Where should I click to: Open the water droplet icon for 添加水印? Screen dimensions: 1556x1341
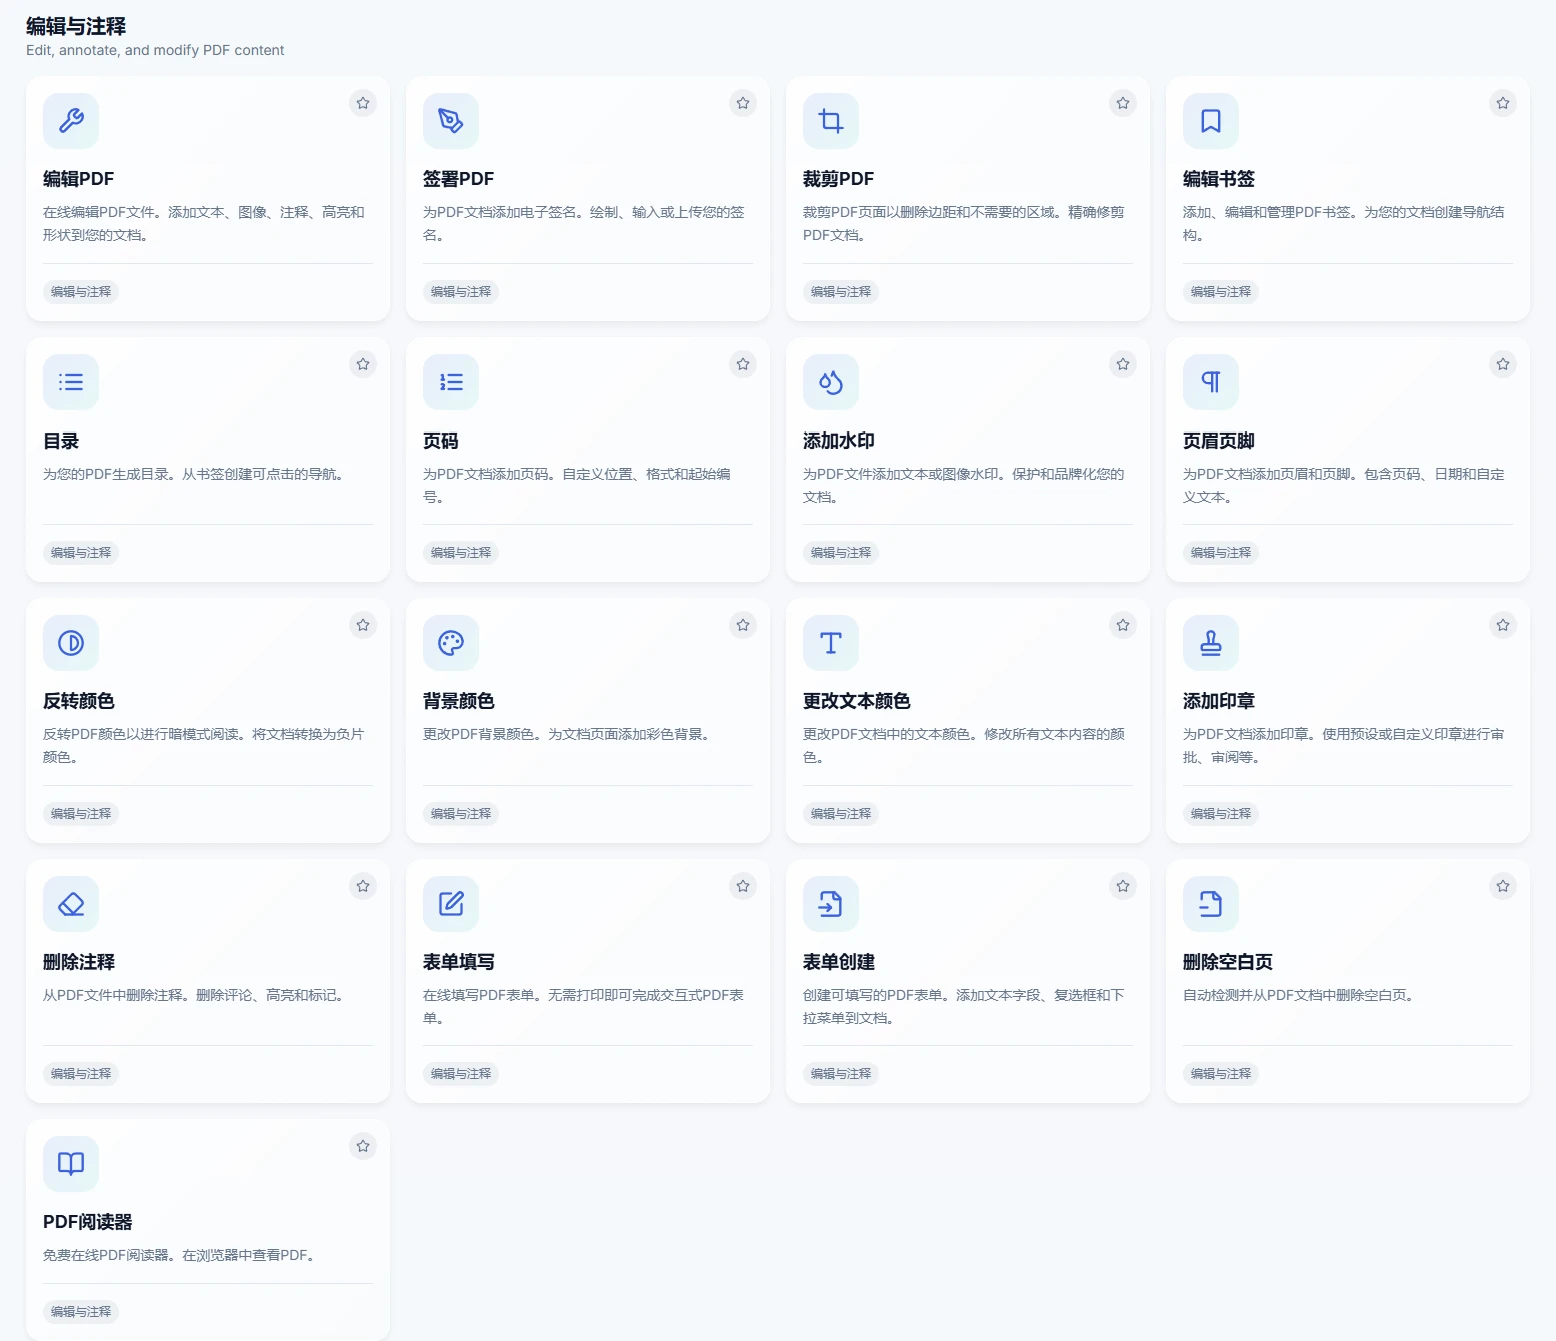(831, 382)
